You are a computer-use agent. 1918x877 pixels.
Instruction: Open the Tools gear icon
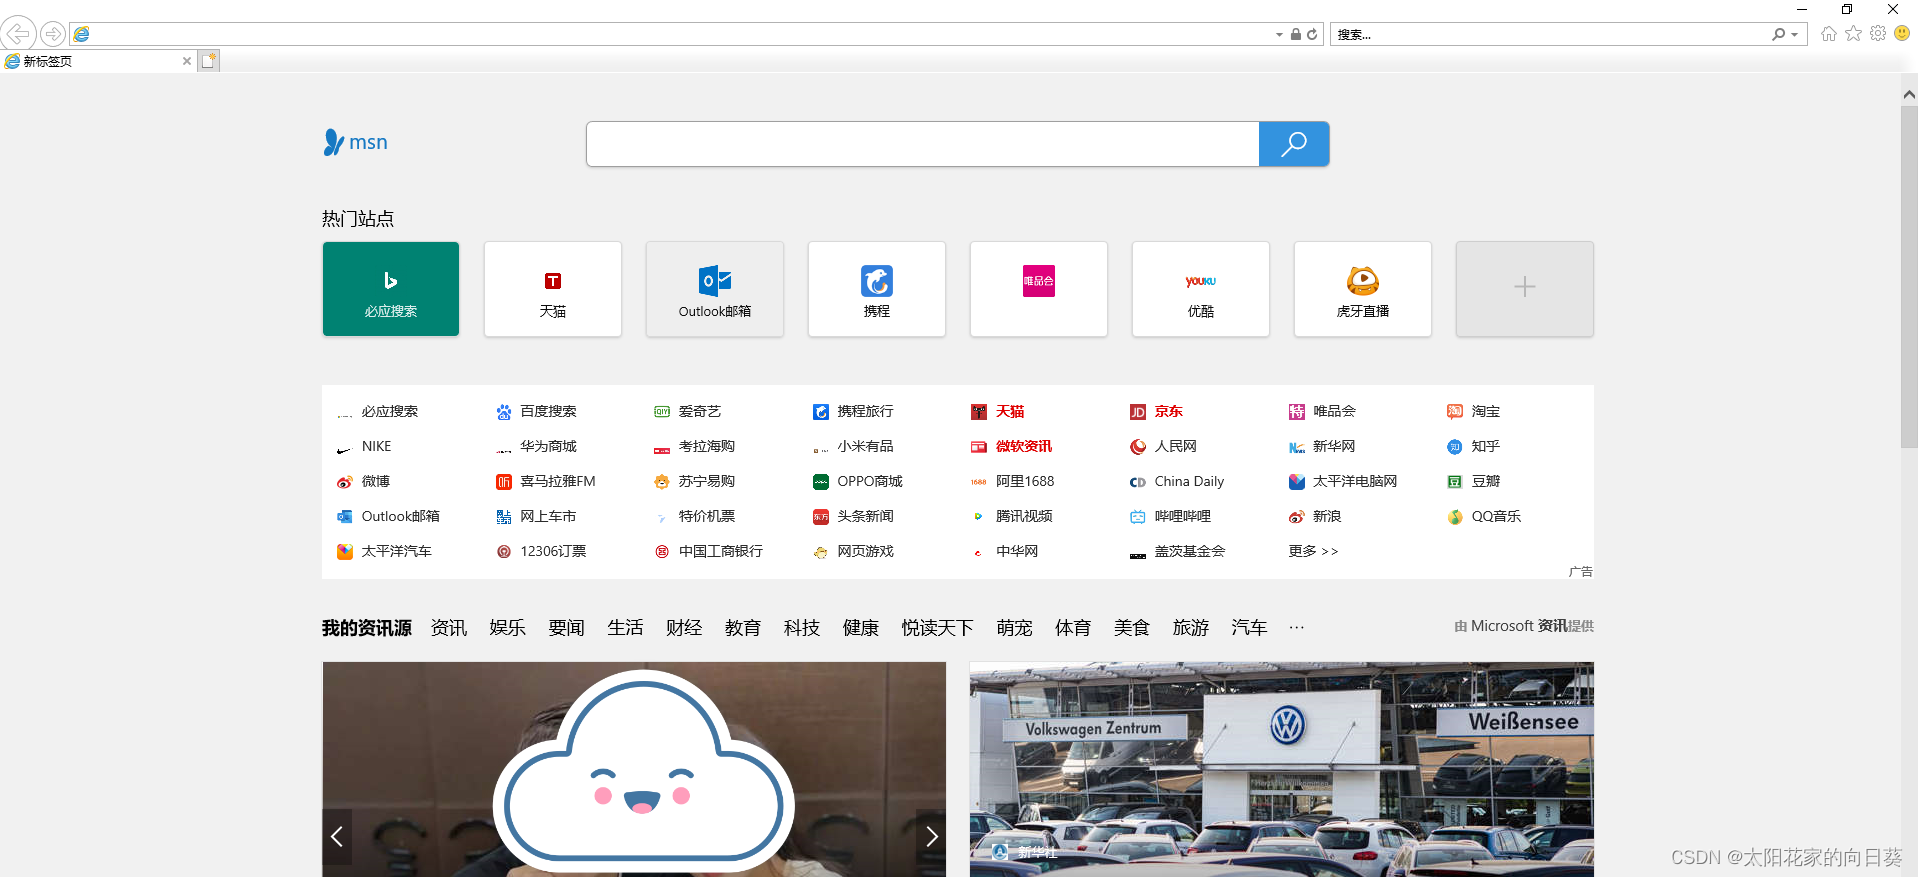1878,33
